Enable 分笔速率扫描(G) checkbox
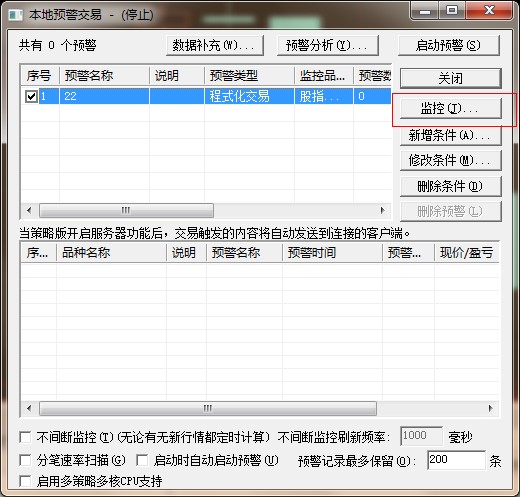This screenshot has width=520, height=497. 25,460
